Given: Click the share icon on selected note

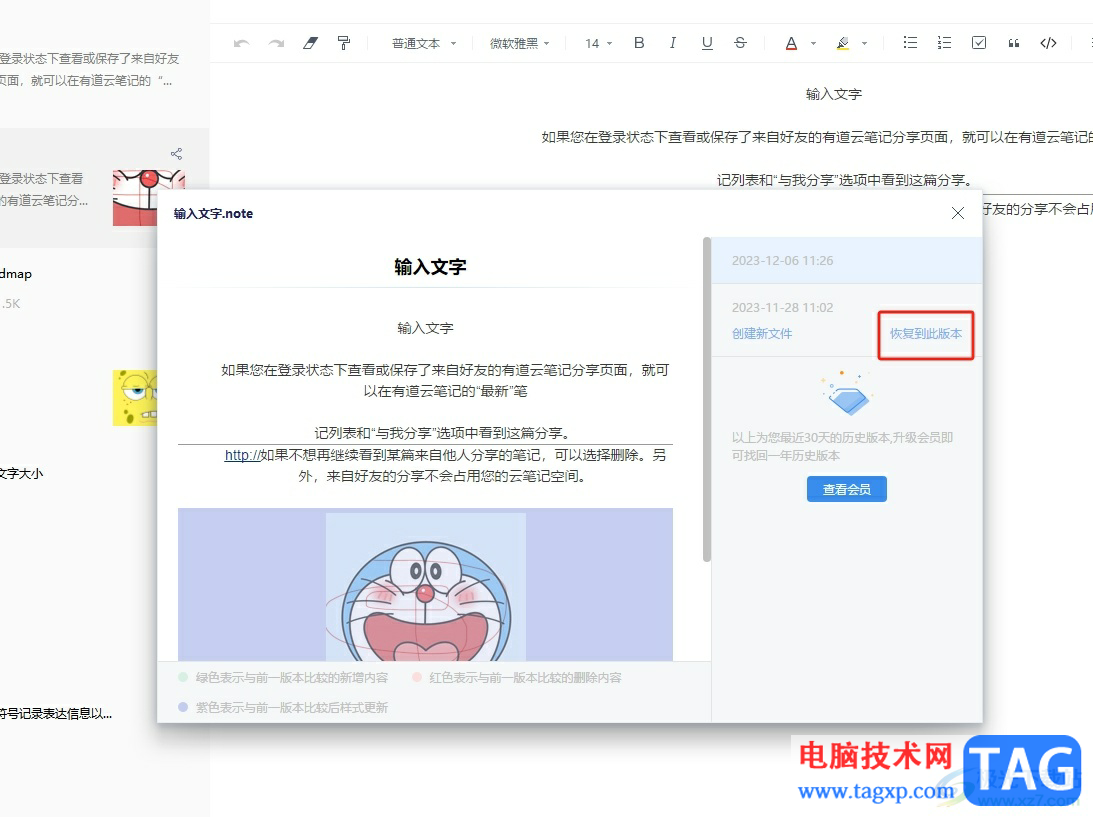Looking at the screenshot, I should pos(176,153).
